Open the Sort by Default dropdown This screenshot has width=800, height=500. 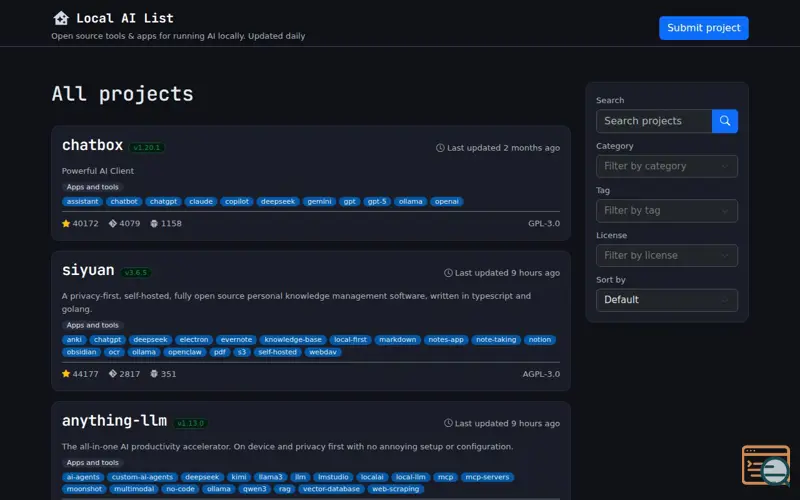click(667, 300)
